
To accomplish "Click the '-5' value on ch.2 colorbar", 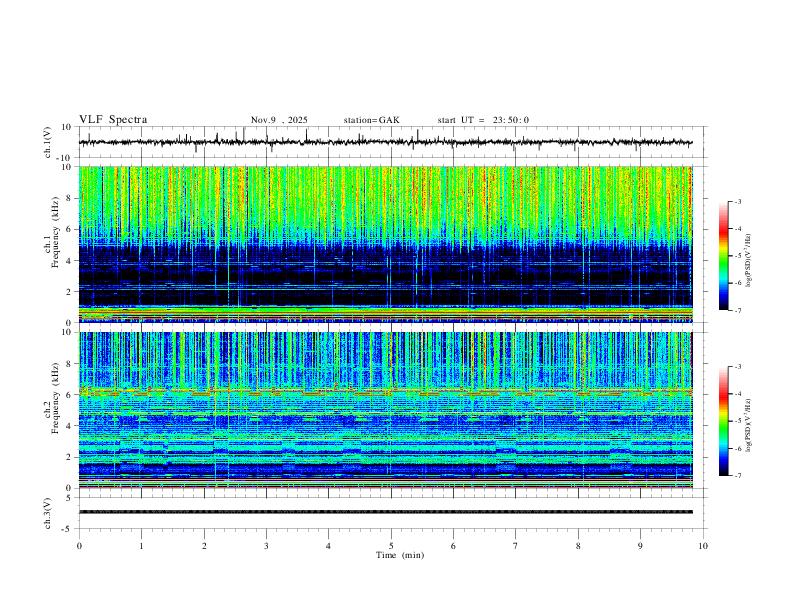I will pos(737,421).
